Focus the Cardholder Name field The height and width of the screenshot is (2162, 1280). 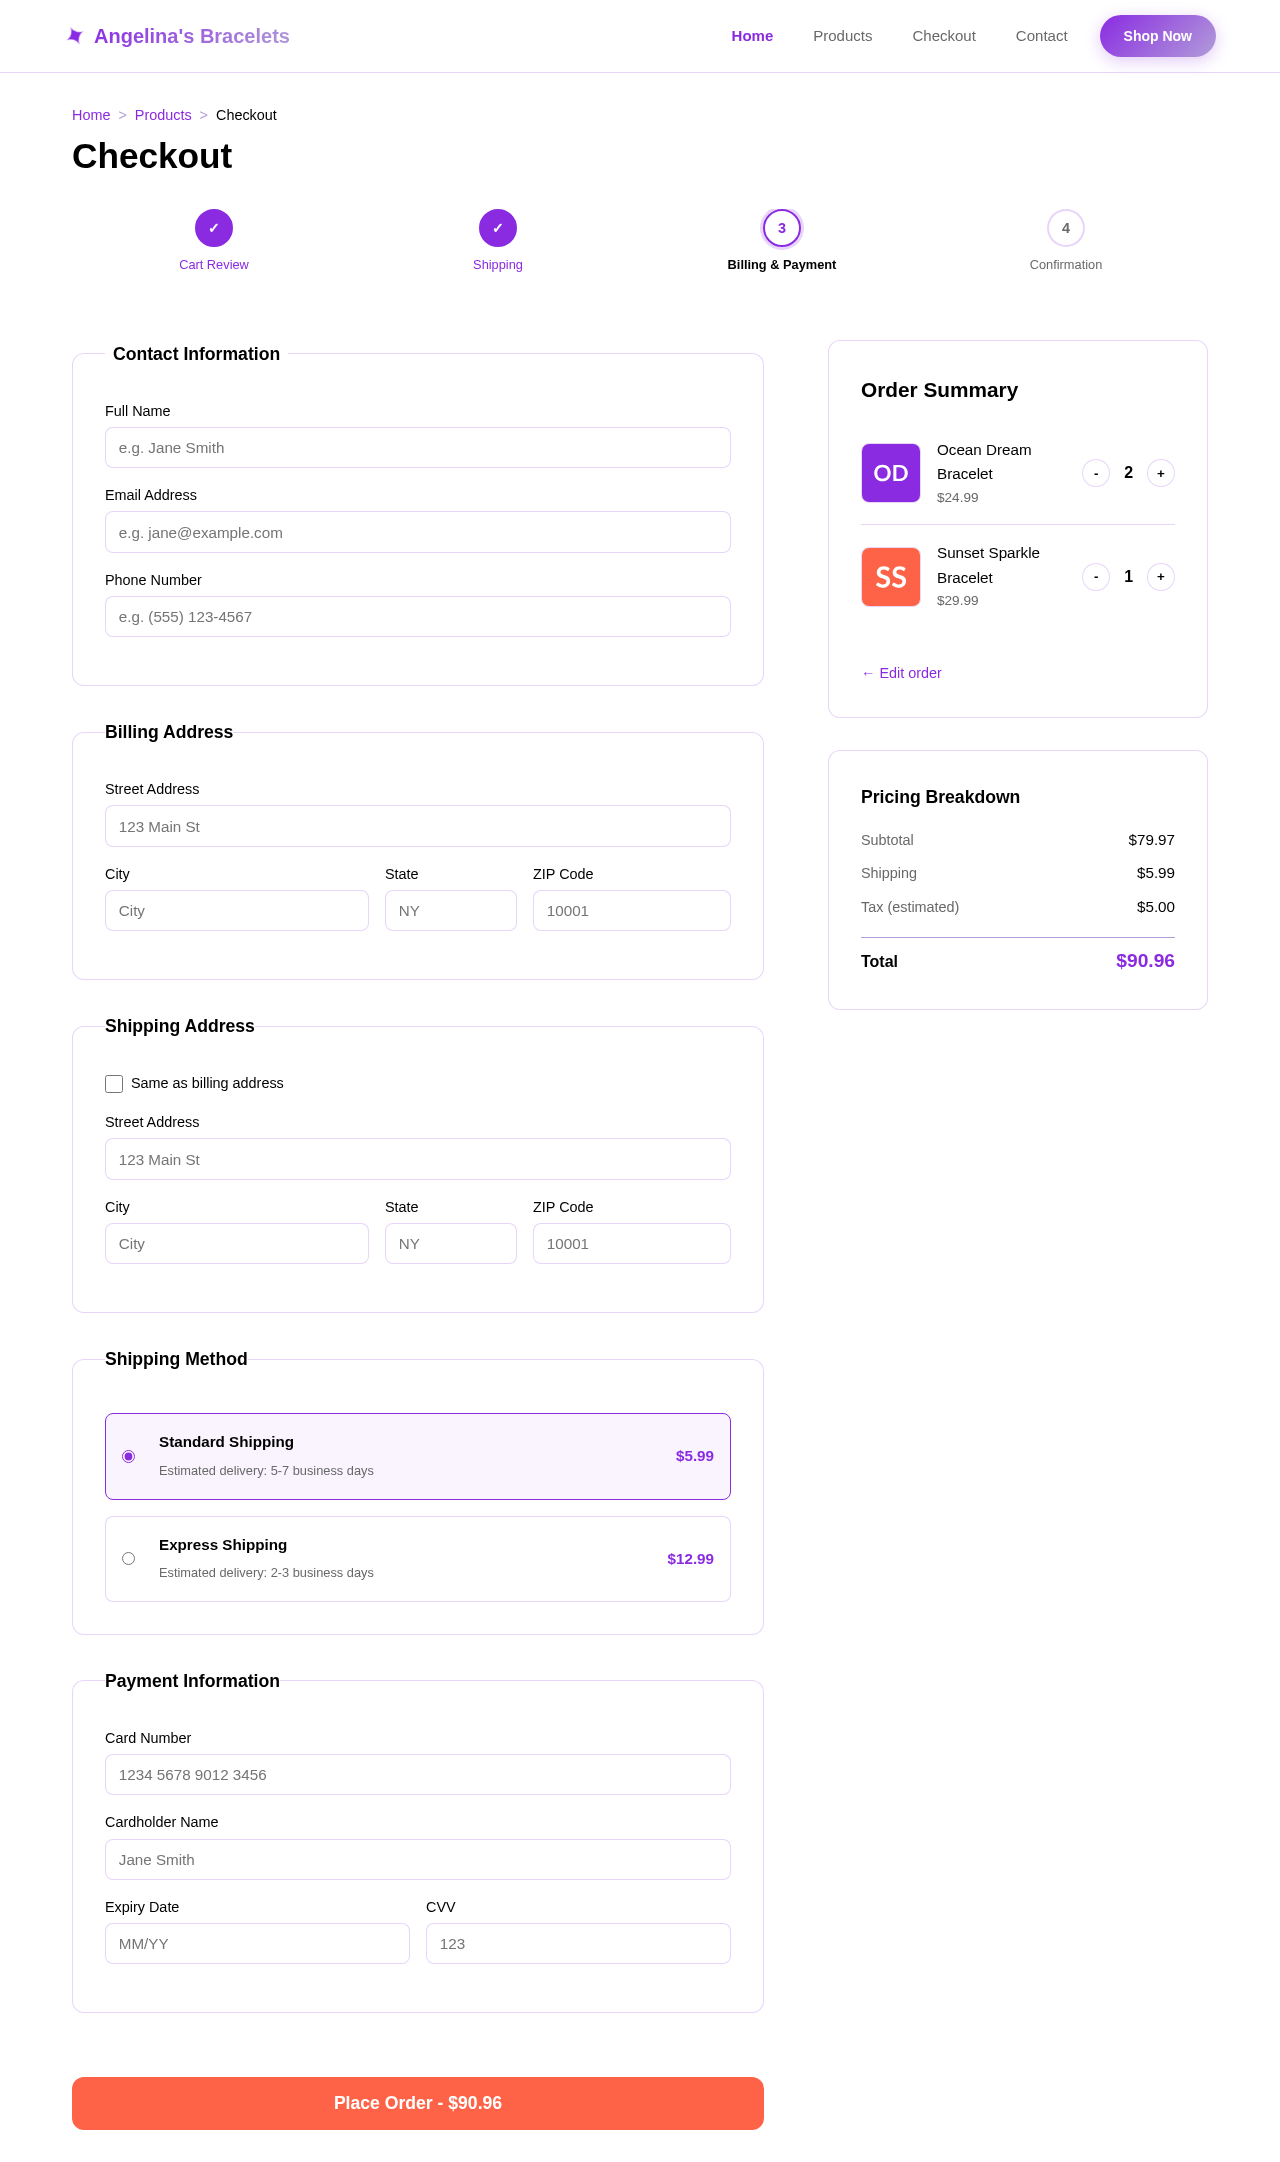click(418, 1860)
